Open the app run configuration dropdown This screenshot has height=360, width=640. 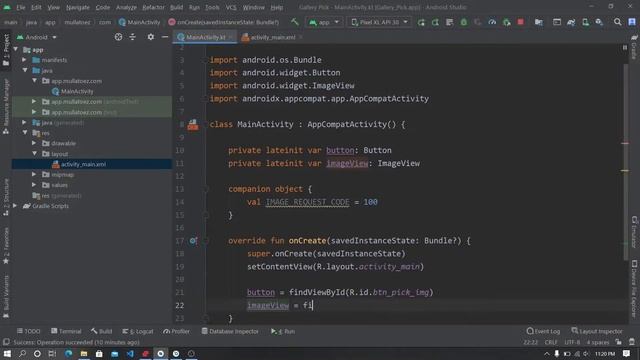pyautogui.click(x=324, y=22)
